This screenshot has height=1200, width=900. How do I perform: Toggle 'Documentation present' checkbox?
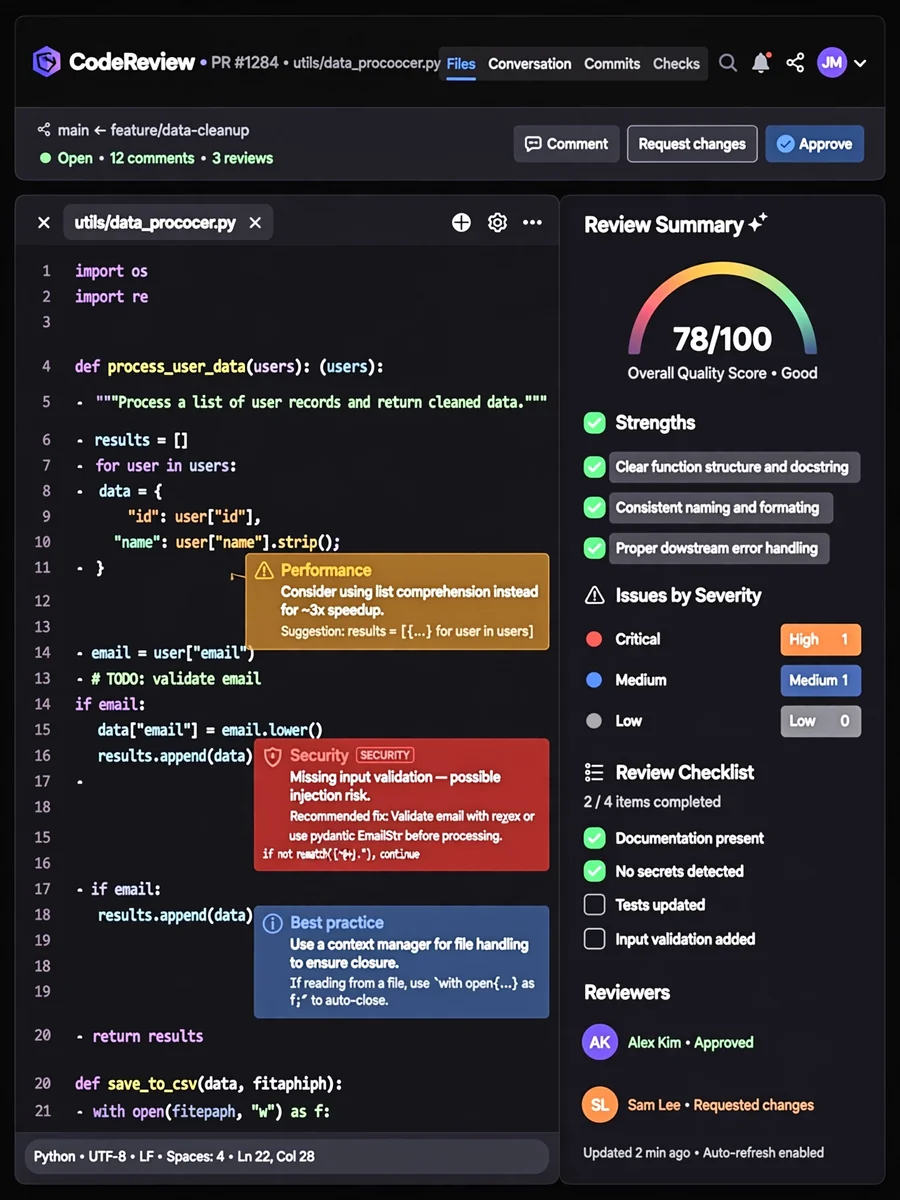click(x=595, y=838)
